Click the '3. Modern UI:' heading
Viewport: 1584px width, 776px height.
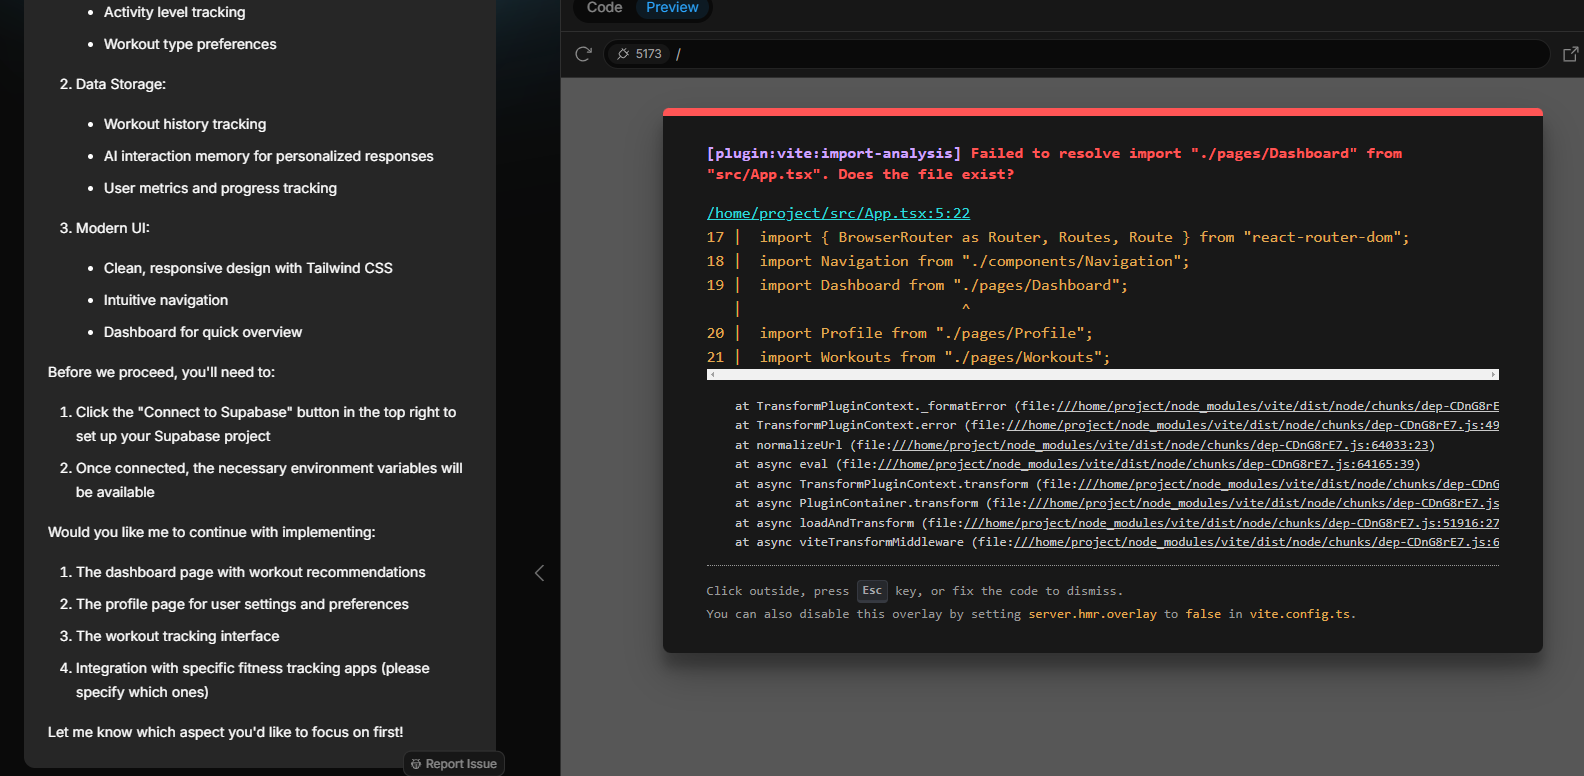105,228
